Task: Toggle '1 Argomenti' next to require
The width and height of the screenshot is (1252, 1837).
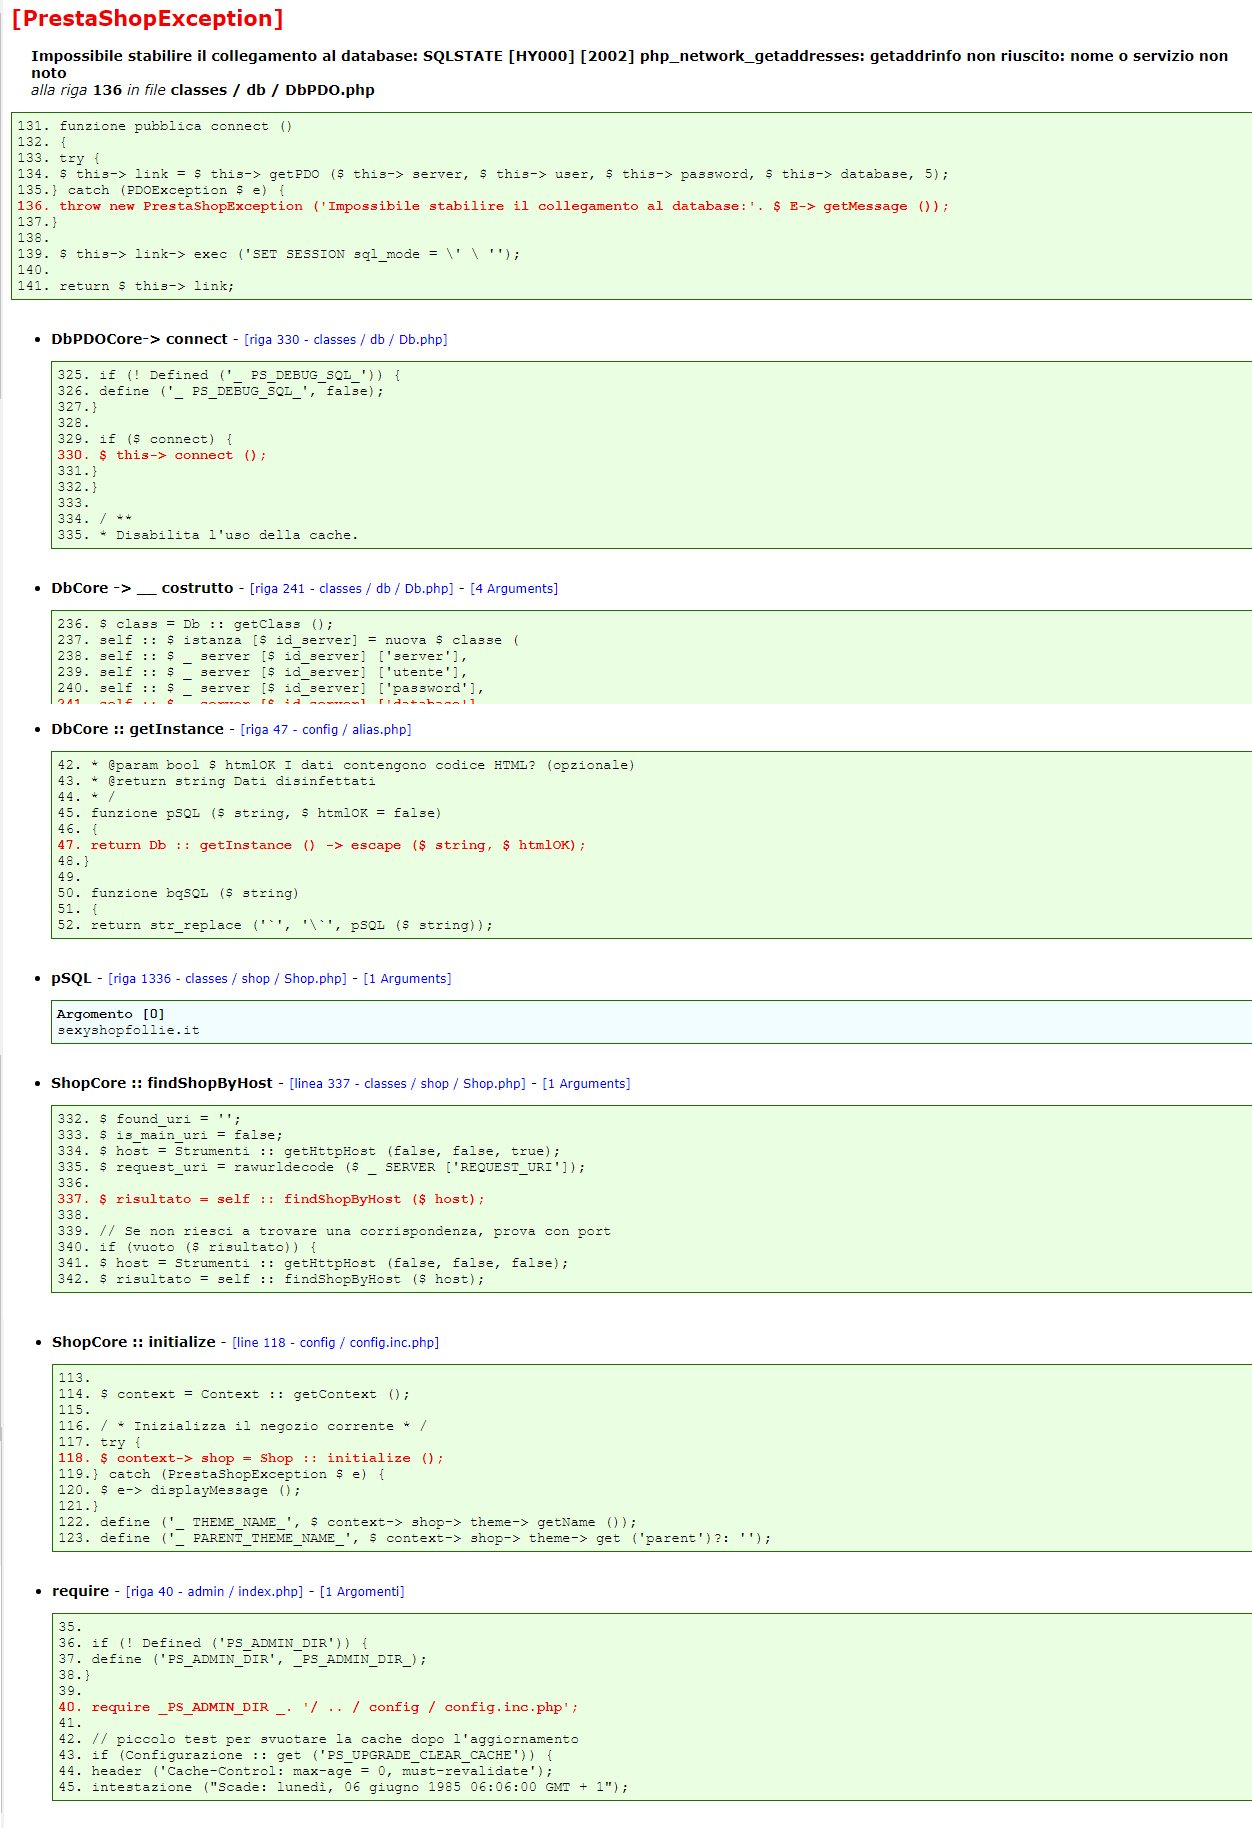Action: [362, 1592]
